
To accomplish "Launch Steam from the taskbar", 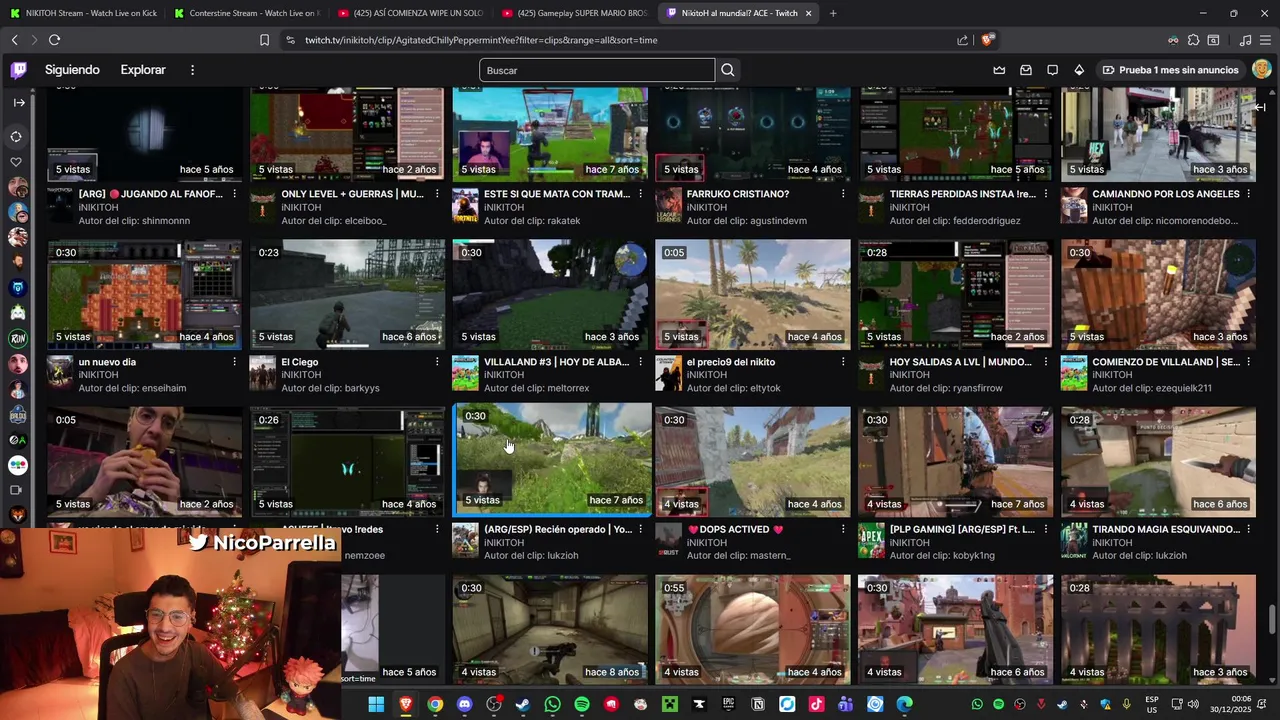I will 523,704.
